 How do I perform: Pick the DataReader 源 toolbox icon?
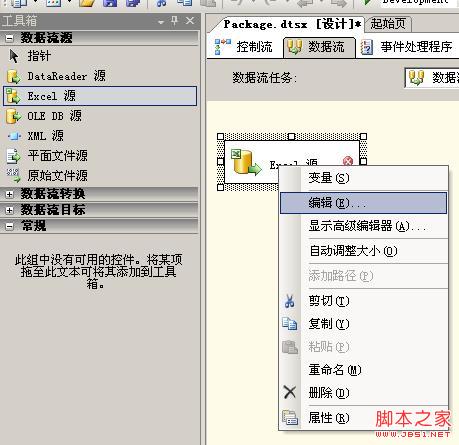tap(13, 76)
